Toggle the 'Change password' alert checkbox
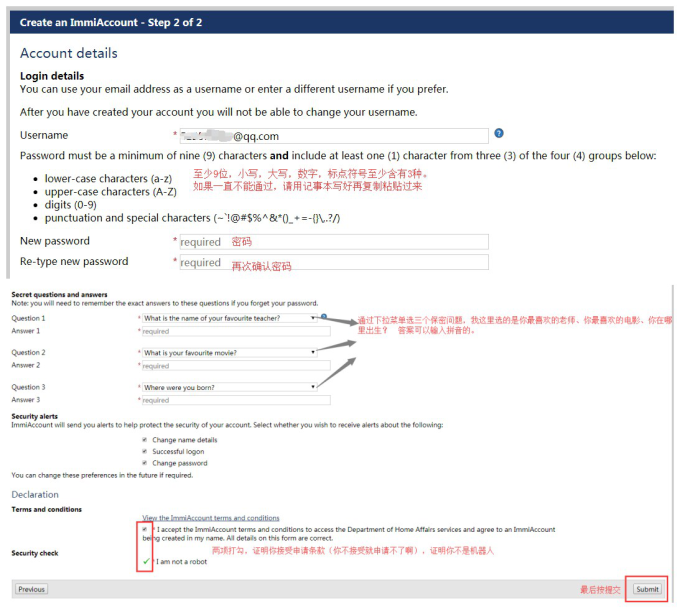The width and height of the screenshot is (680, 609). (145, 463)
